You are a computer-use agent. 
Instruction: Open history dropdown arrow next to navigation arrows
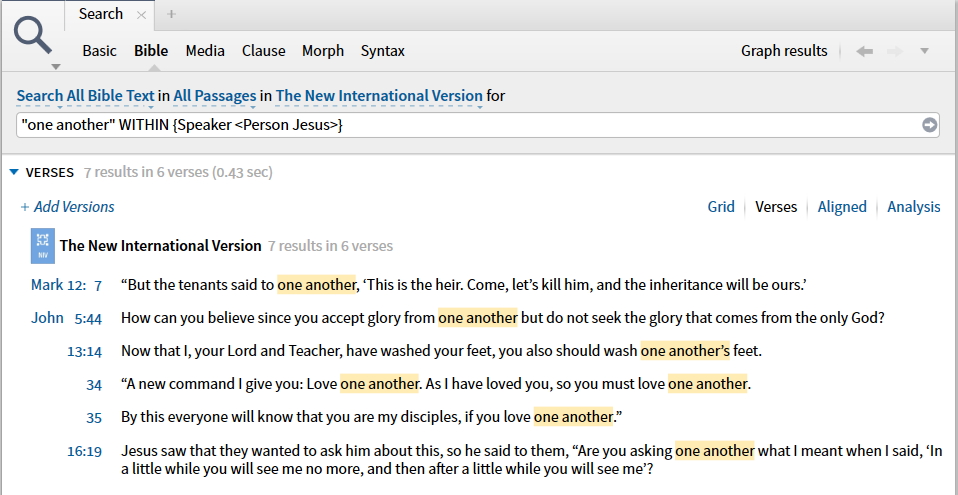(924, 51)
